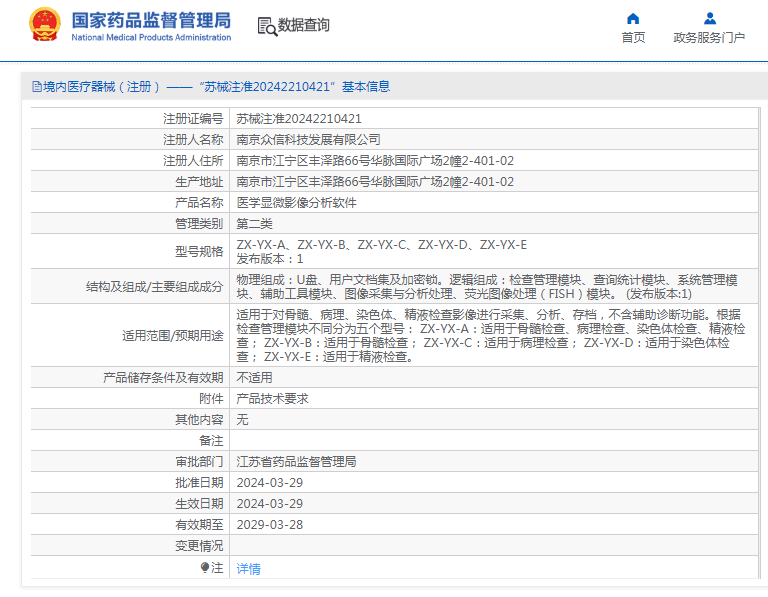Click the 首页 home icon
The image size is (768, 597).
pyautogui.click(x=633, y=19)
